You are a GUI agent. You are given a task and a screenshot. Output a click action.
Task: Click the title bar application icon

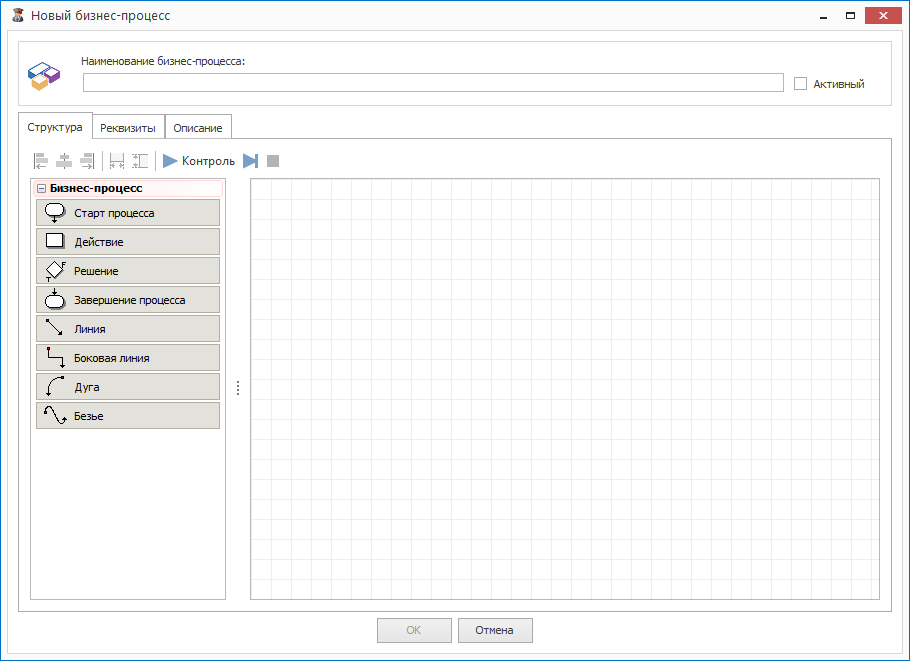click(18, 16)
